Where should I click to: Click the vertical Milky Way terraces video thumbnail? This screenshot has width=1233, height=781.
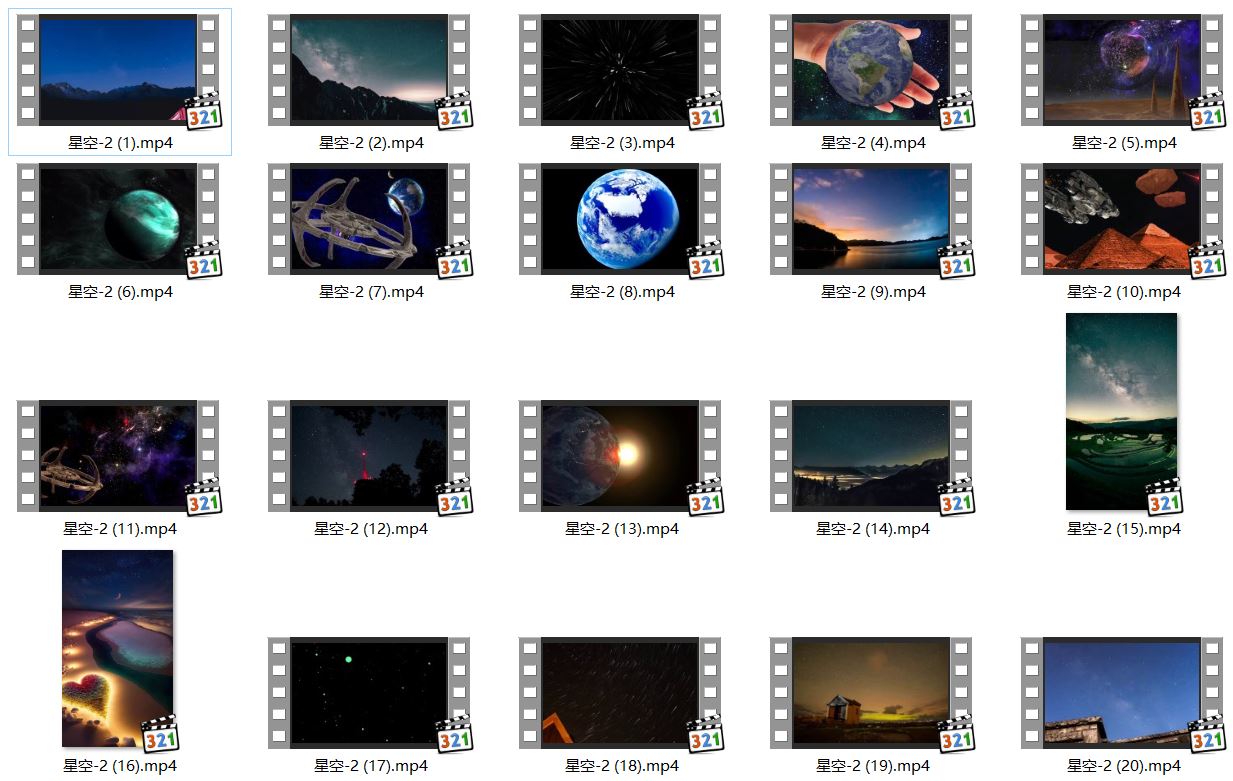tap(1121, 410)
